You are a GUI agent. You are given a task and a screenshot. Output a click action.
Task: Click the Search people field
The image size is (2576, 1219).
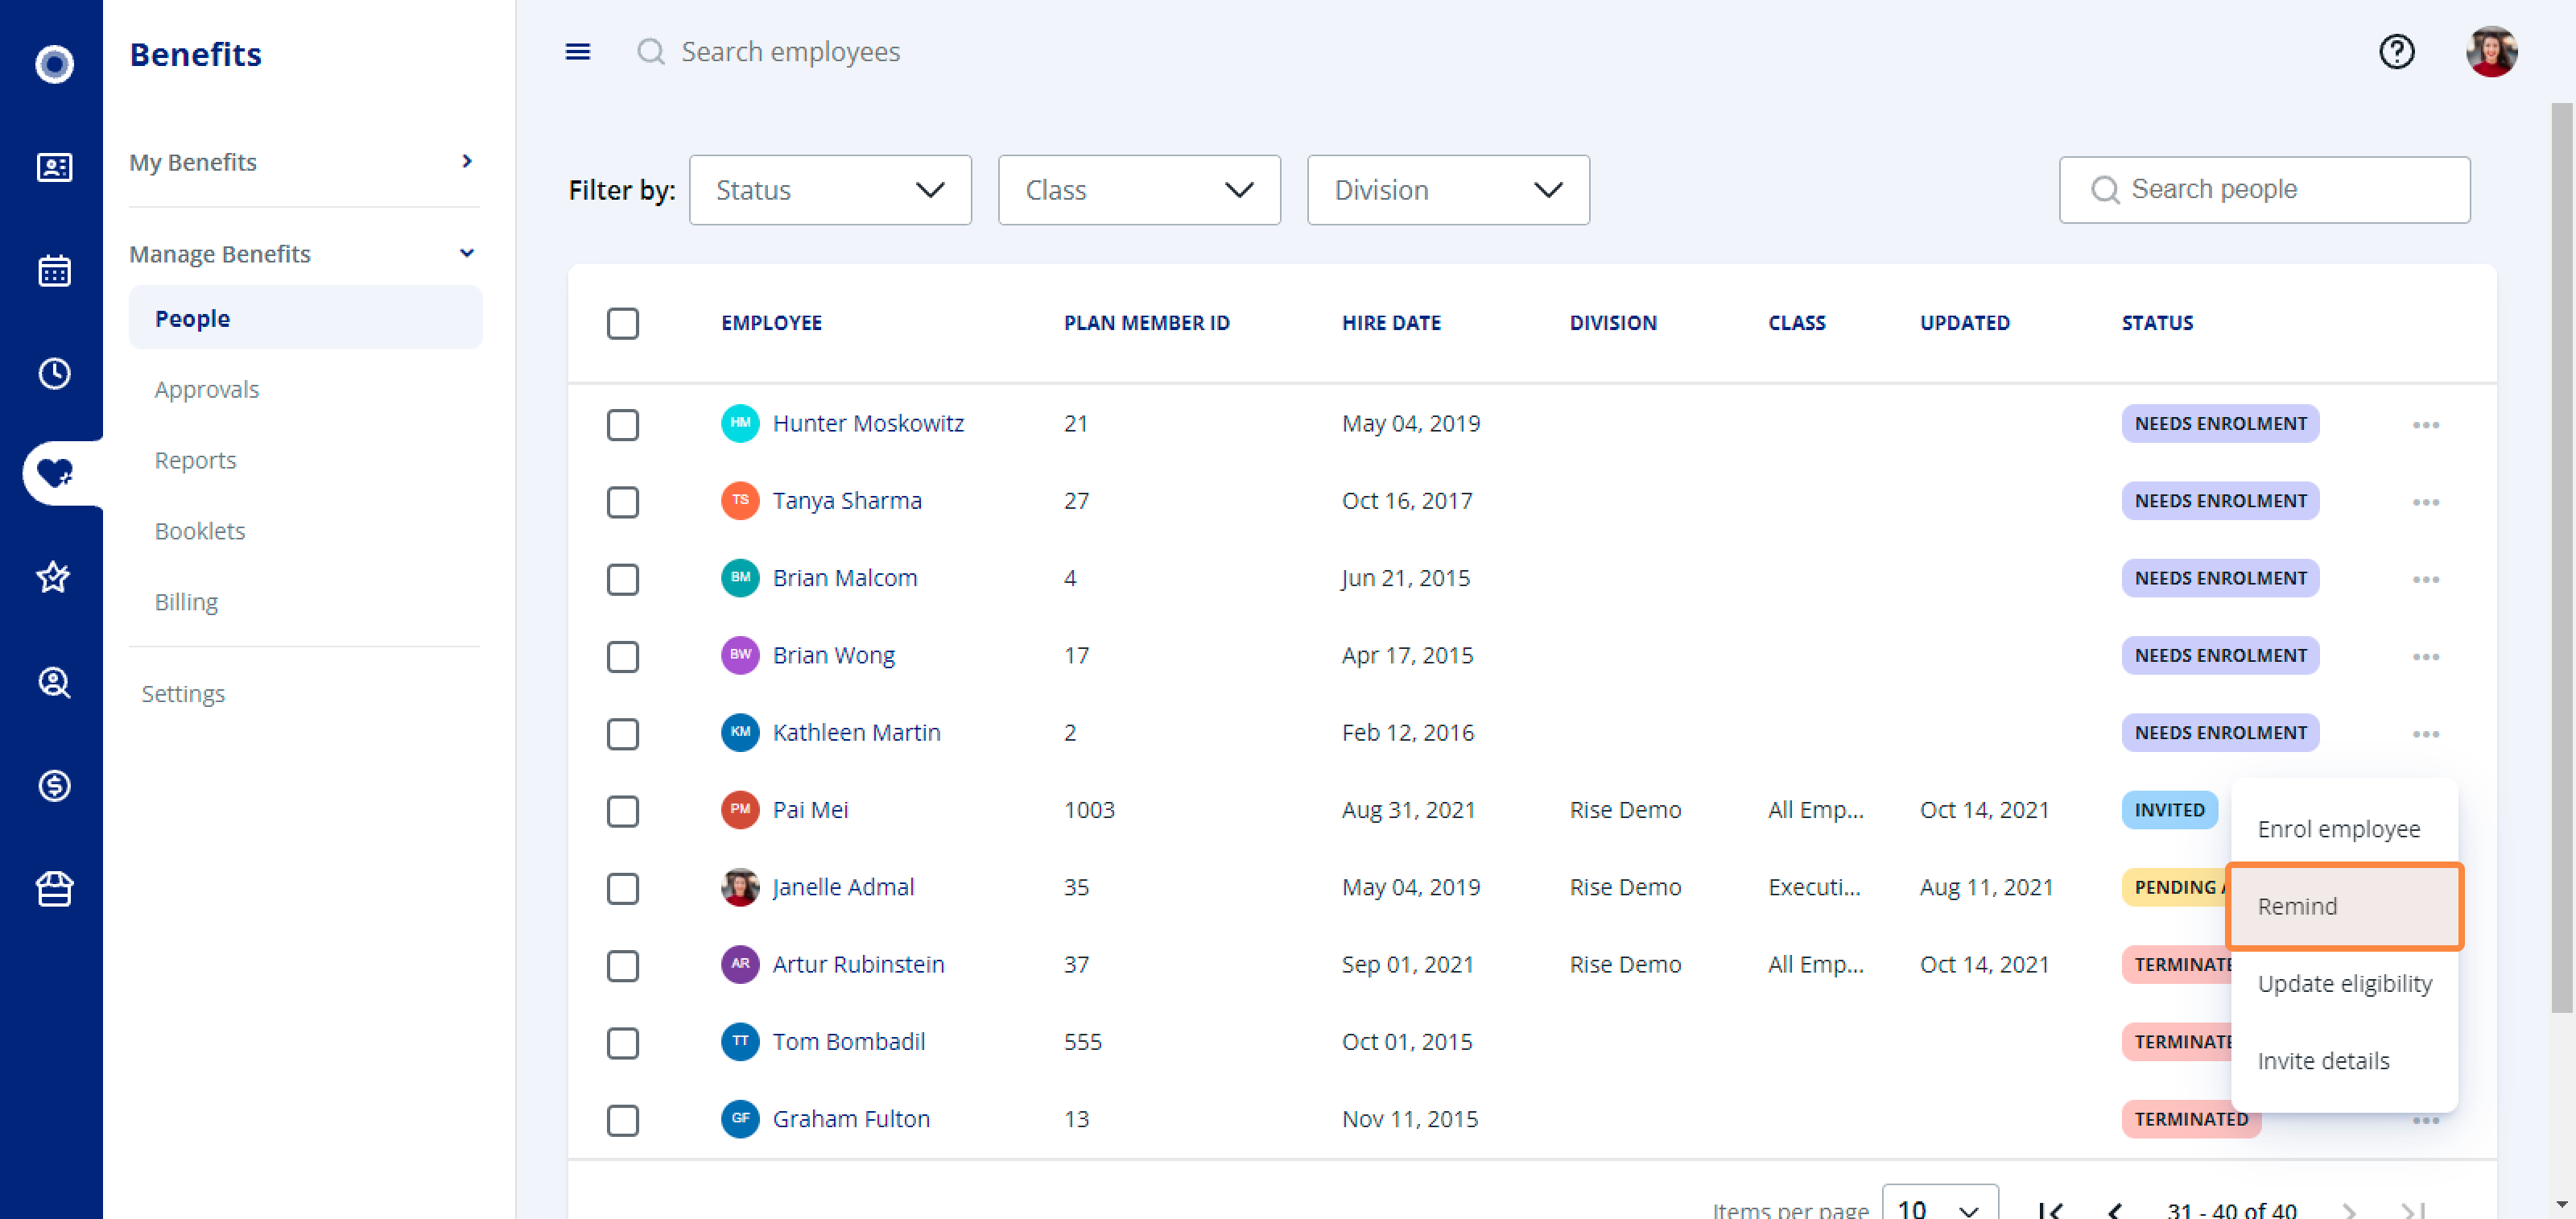click(2264, 190)
